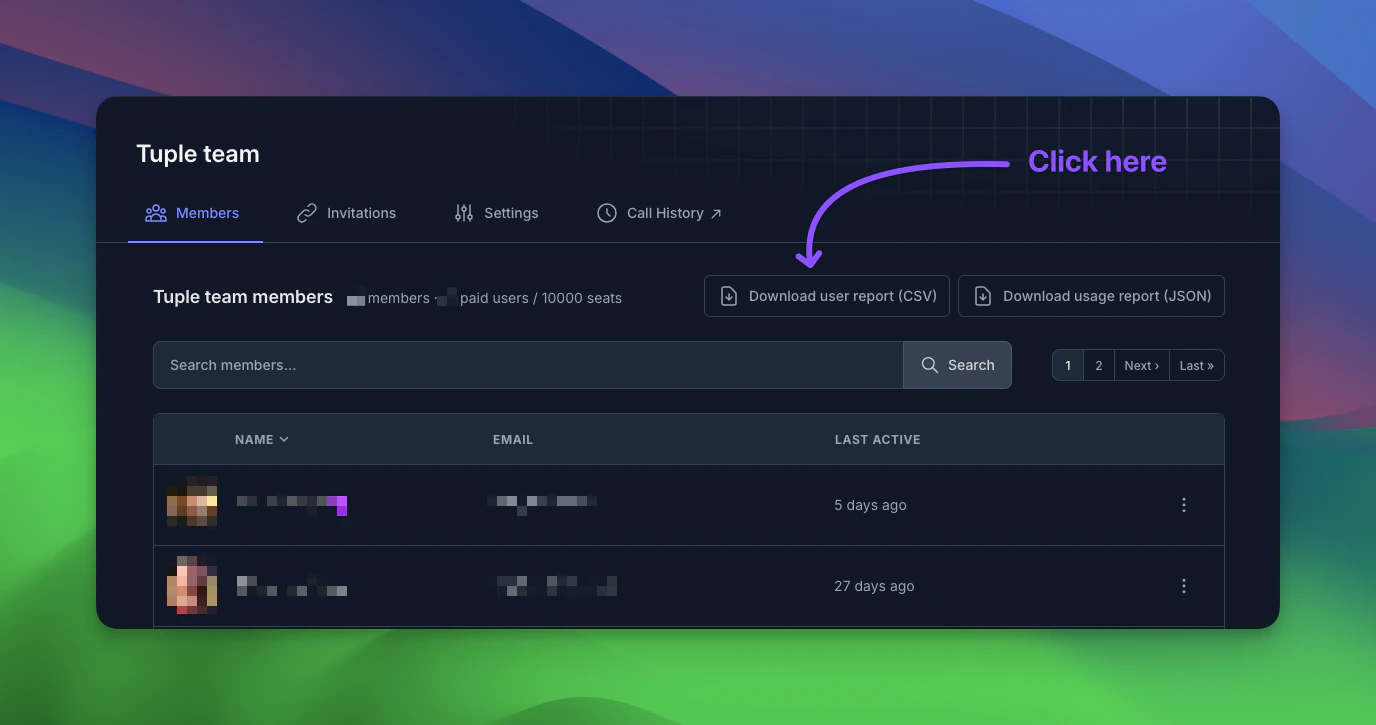Viewport: 1376px width, 725px height.
Task: Click the Call History clock icon
Action: pos(607,213)
